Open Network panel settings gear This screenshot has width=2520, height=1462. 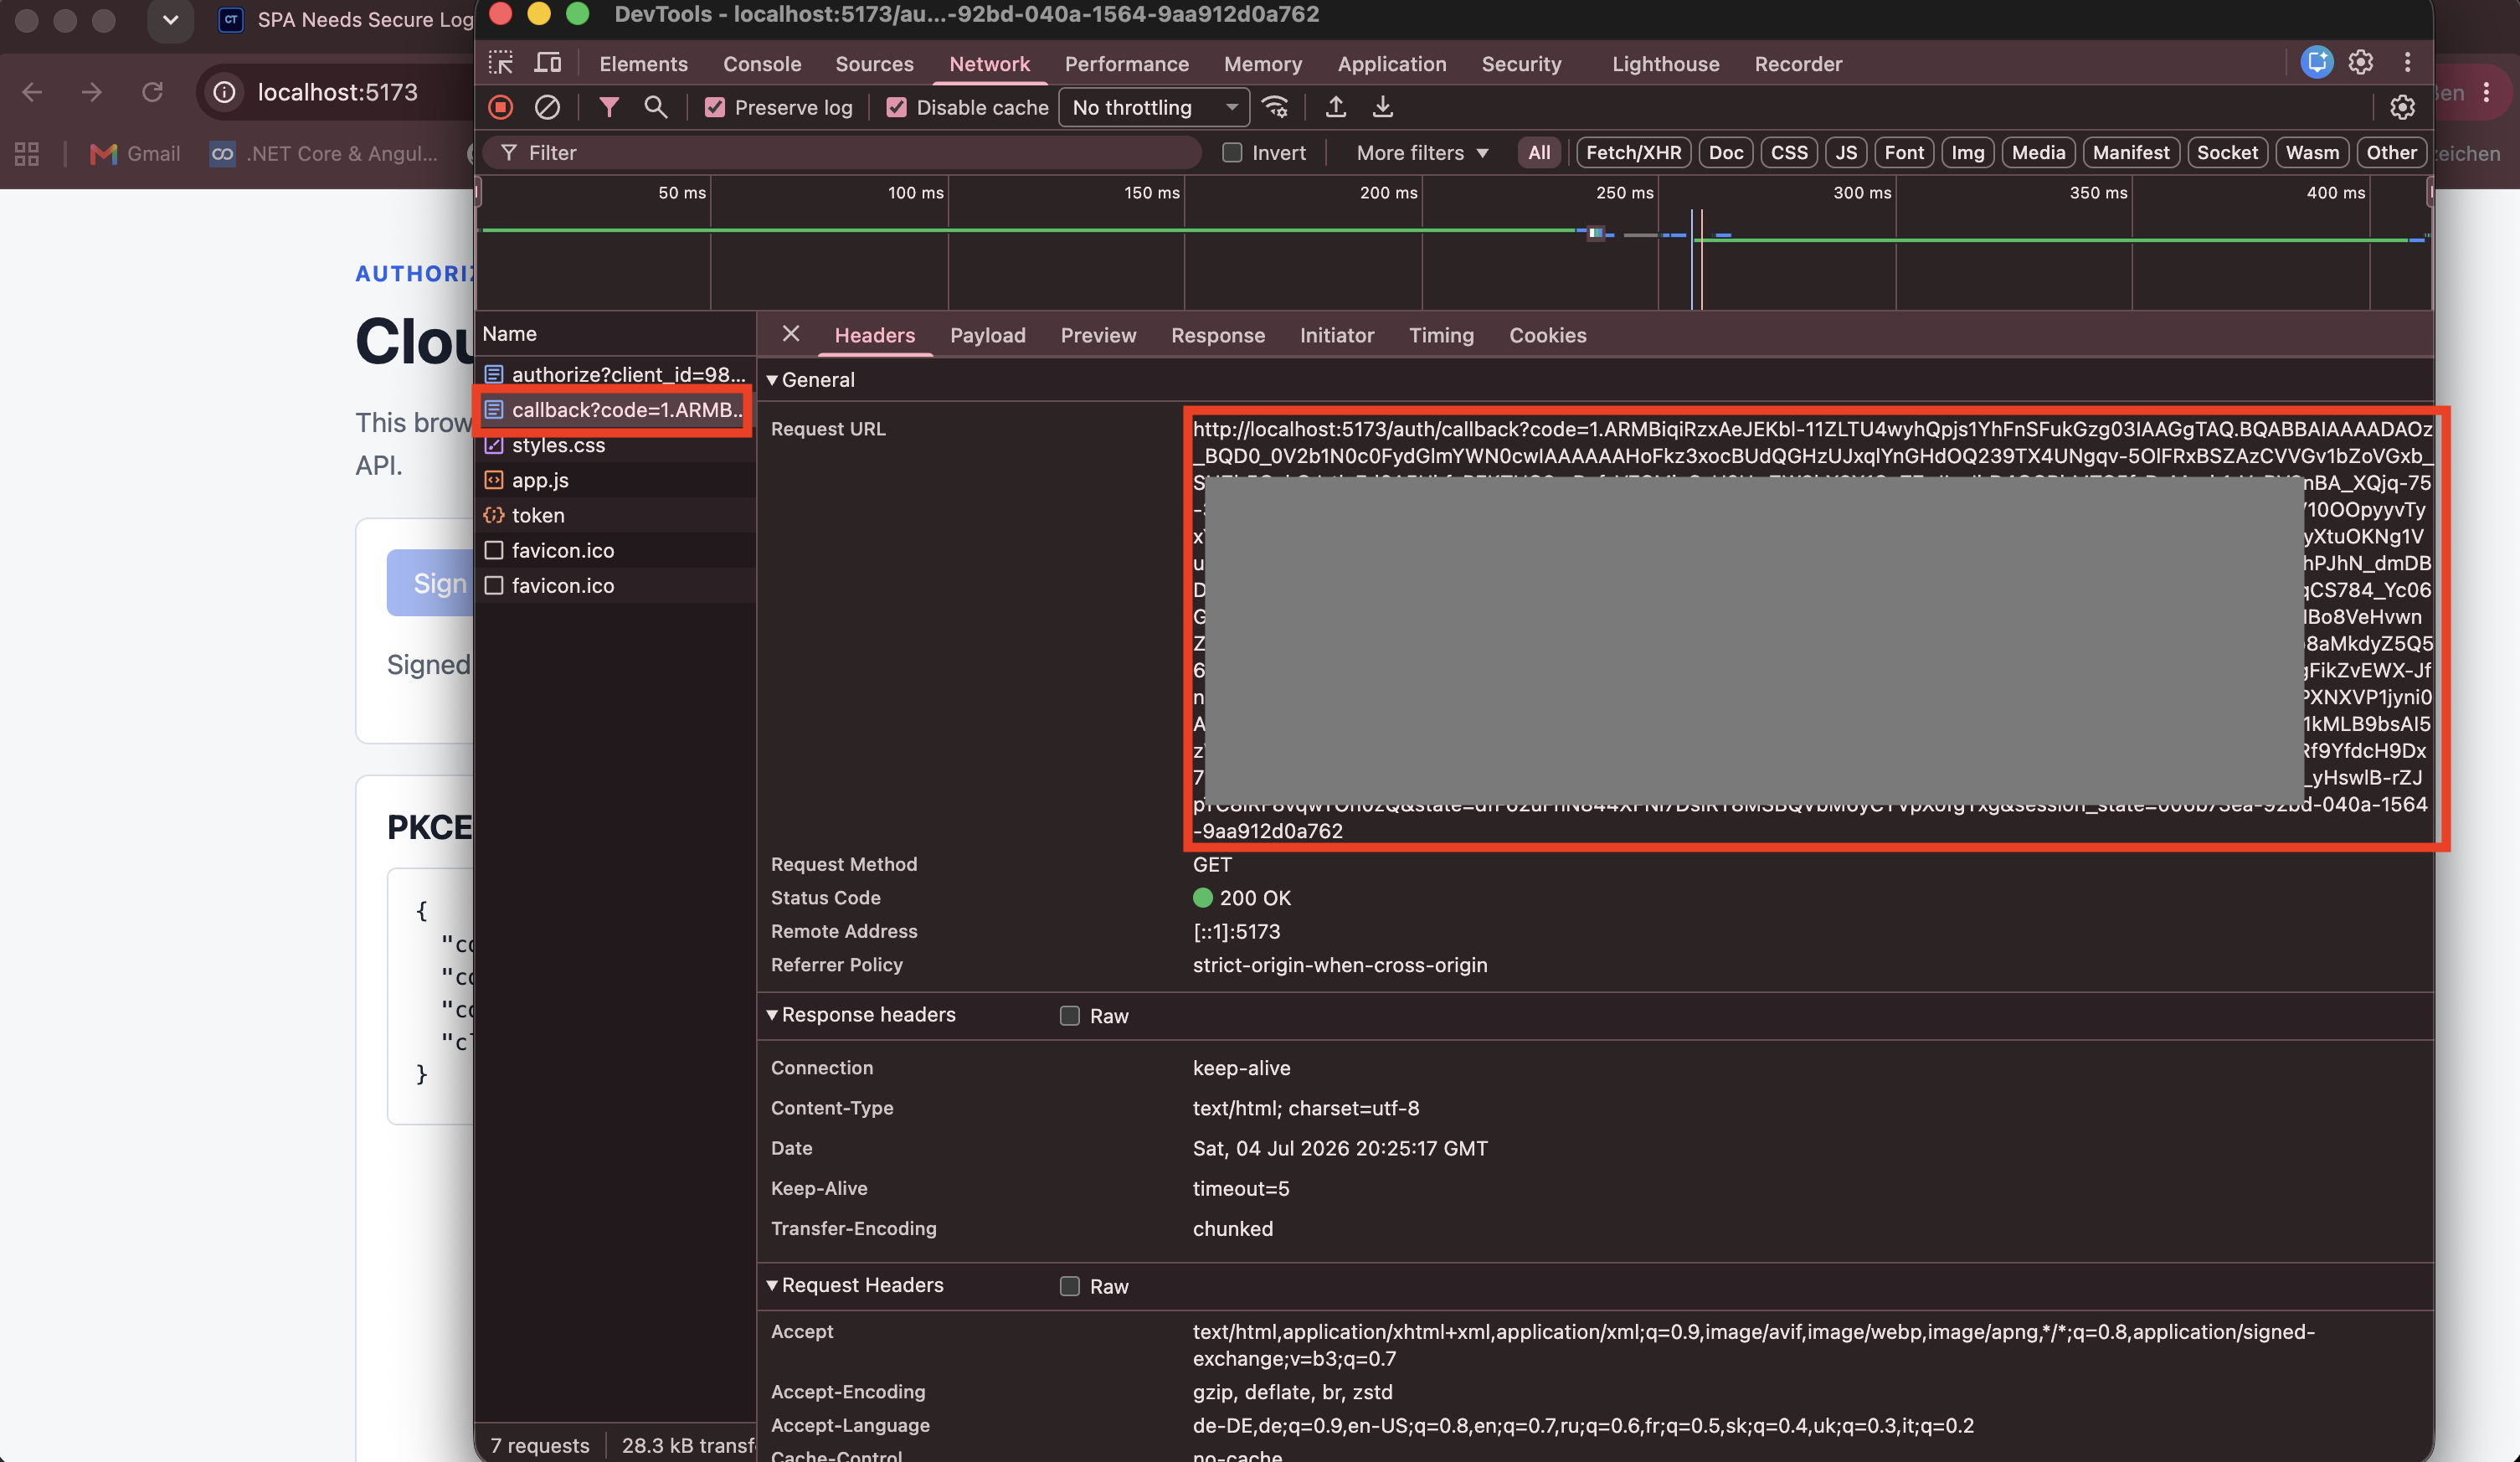[x=2402, y=107]
